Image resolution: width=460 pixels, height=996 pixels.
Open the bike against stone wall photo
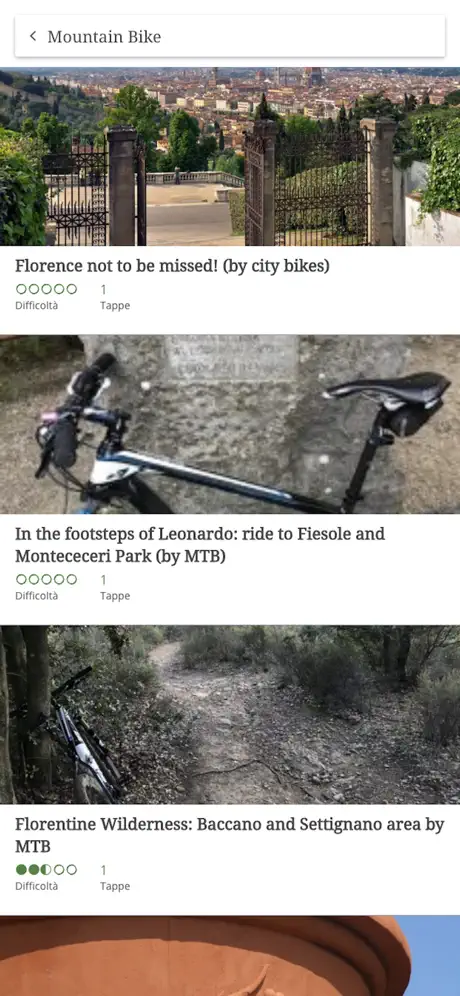pos(230,424)
